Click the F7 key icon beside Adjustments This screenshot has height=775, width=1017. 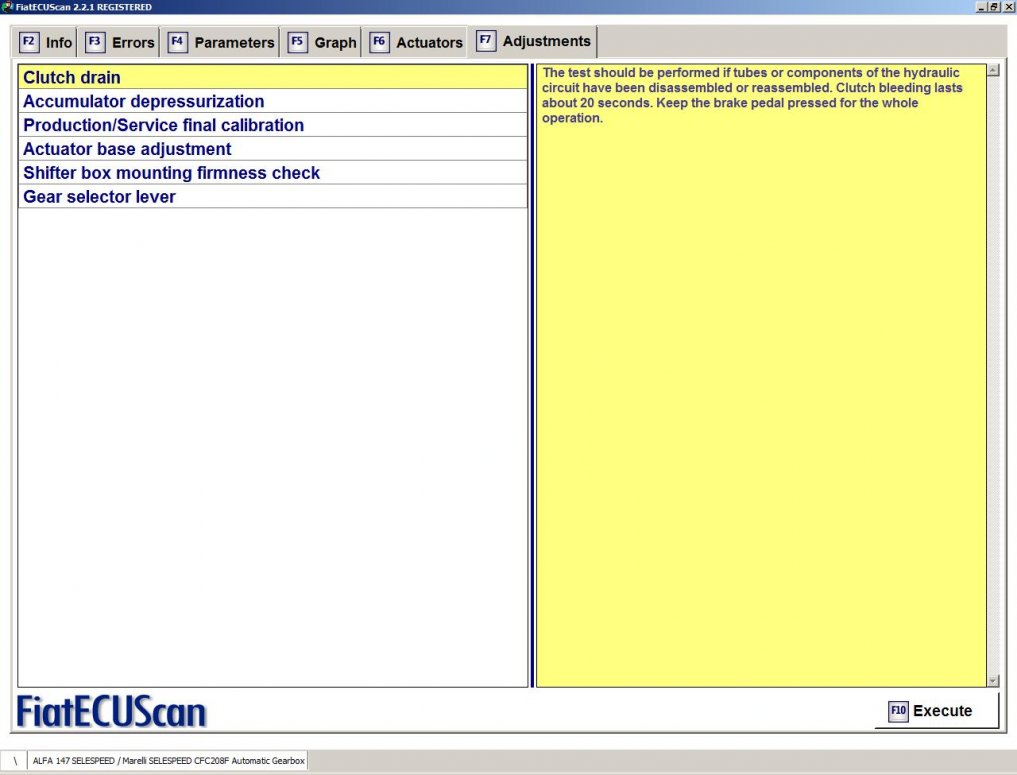coord(486,41)
